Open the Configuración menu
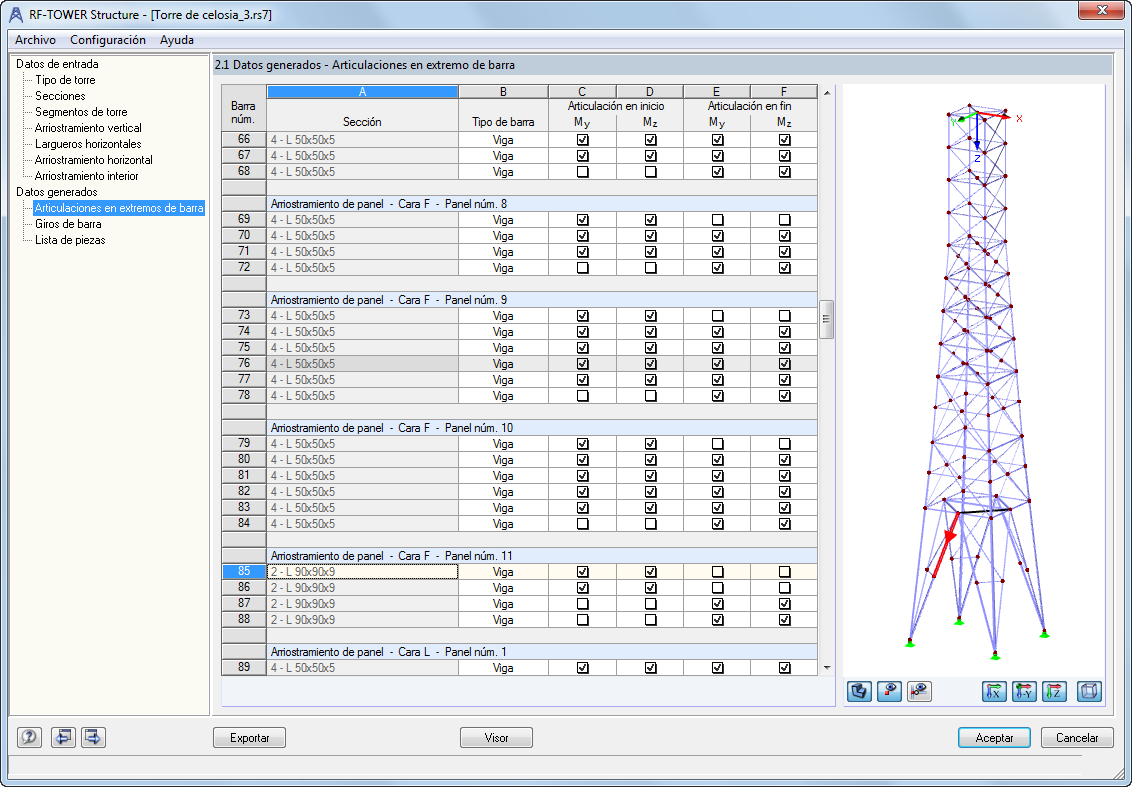This screenshot has height=787, width=1132. click(x=108, y=40)
